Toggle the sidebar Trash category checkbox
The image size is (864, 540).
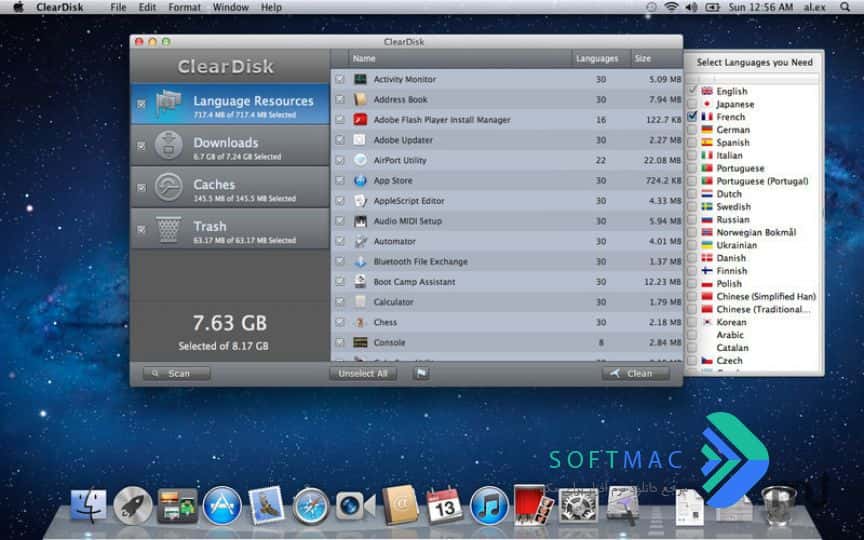141,230
